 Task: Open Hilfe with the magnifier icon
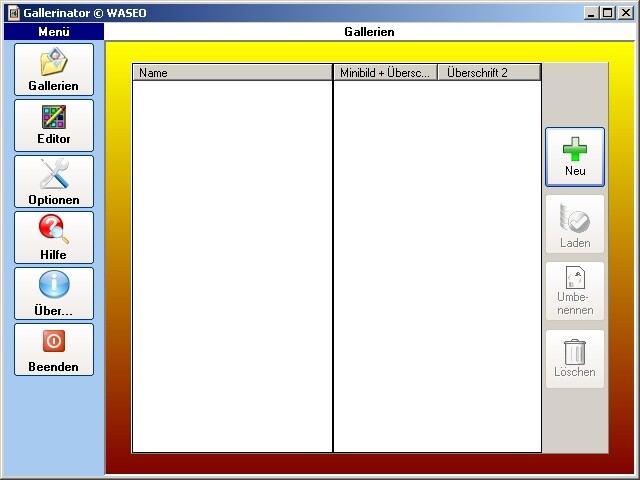[54, 237]
